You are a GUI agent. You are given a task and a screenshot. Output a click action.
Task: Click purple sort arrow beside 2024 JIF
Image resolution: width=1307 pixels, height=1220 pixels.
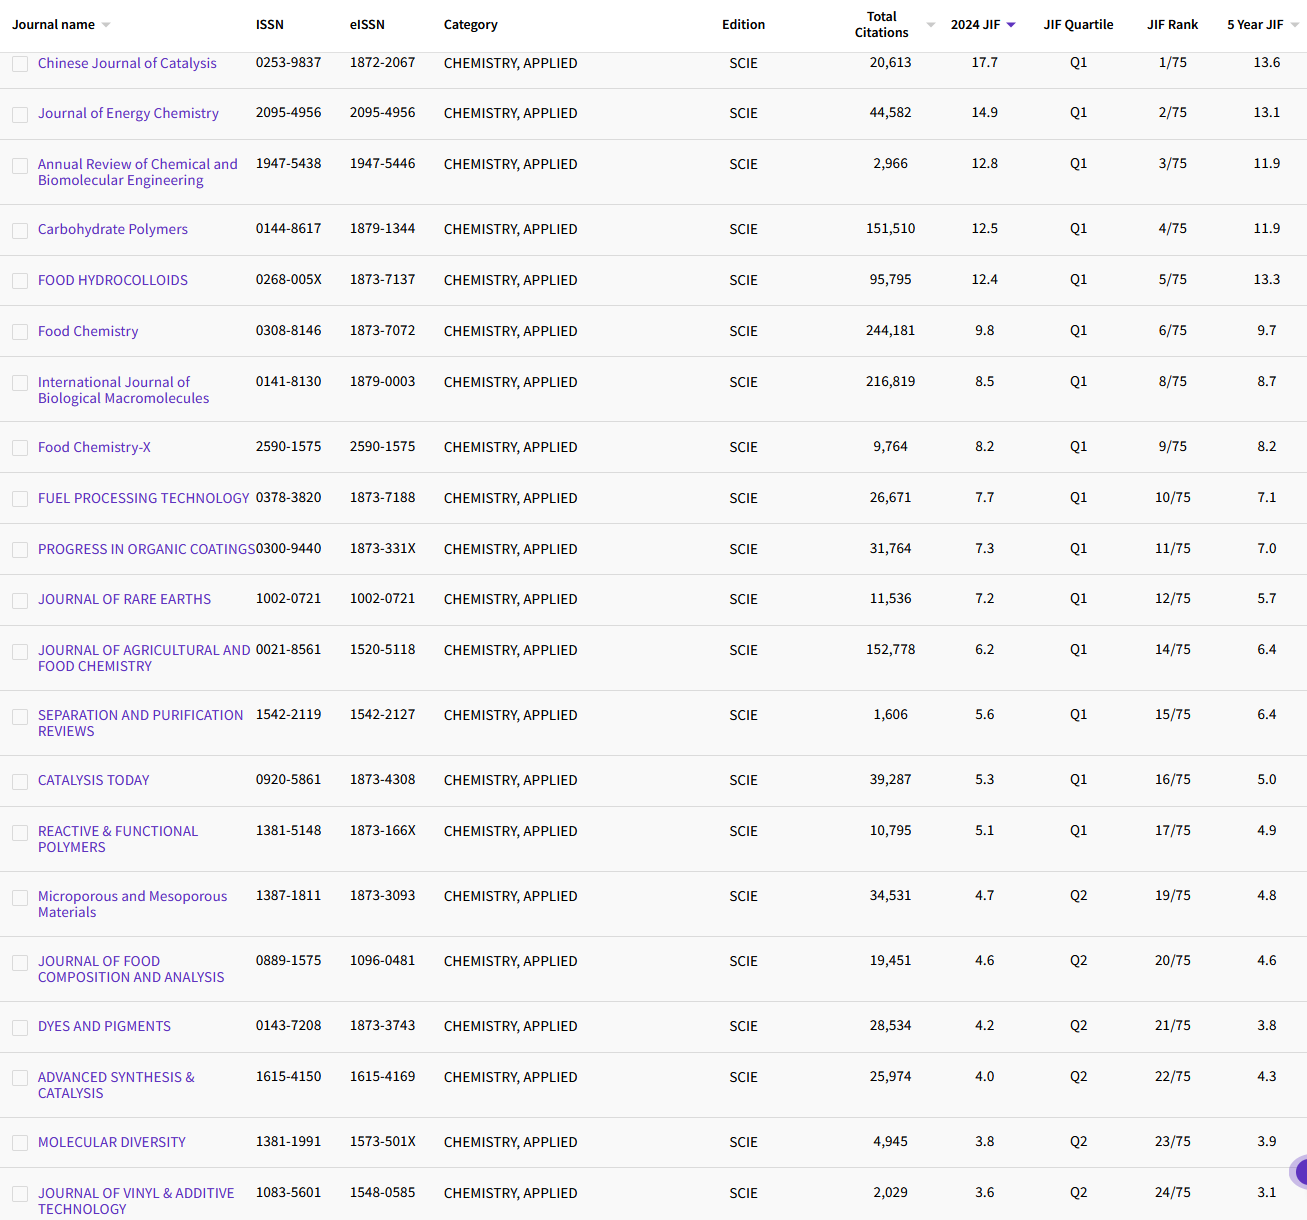pos(1011,25)
